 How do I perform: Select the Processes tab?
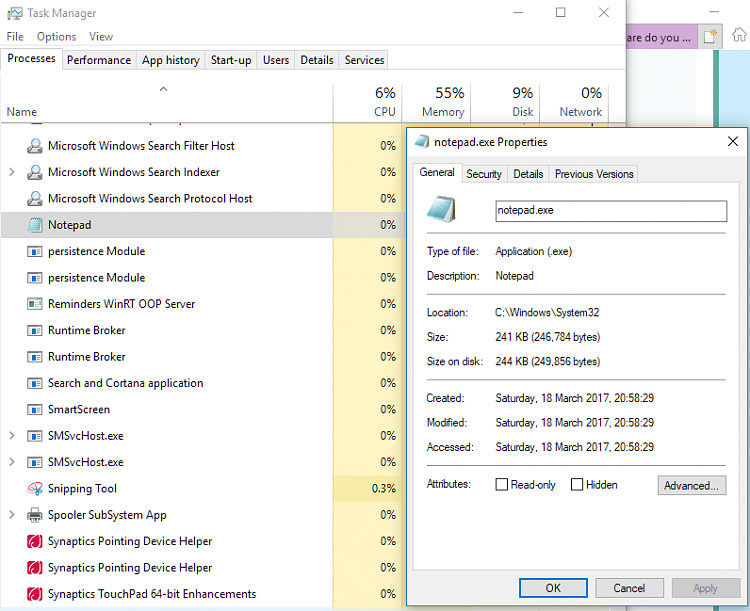point(32,58)
